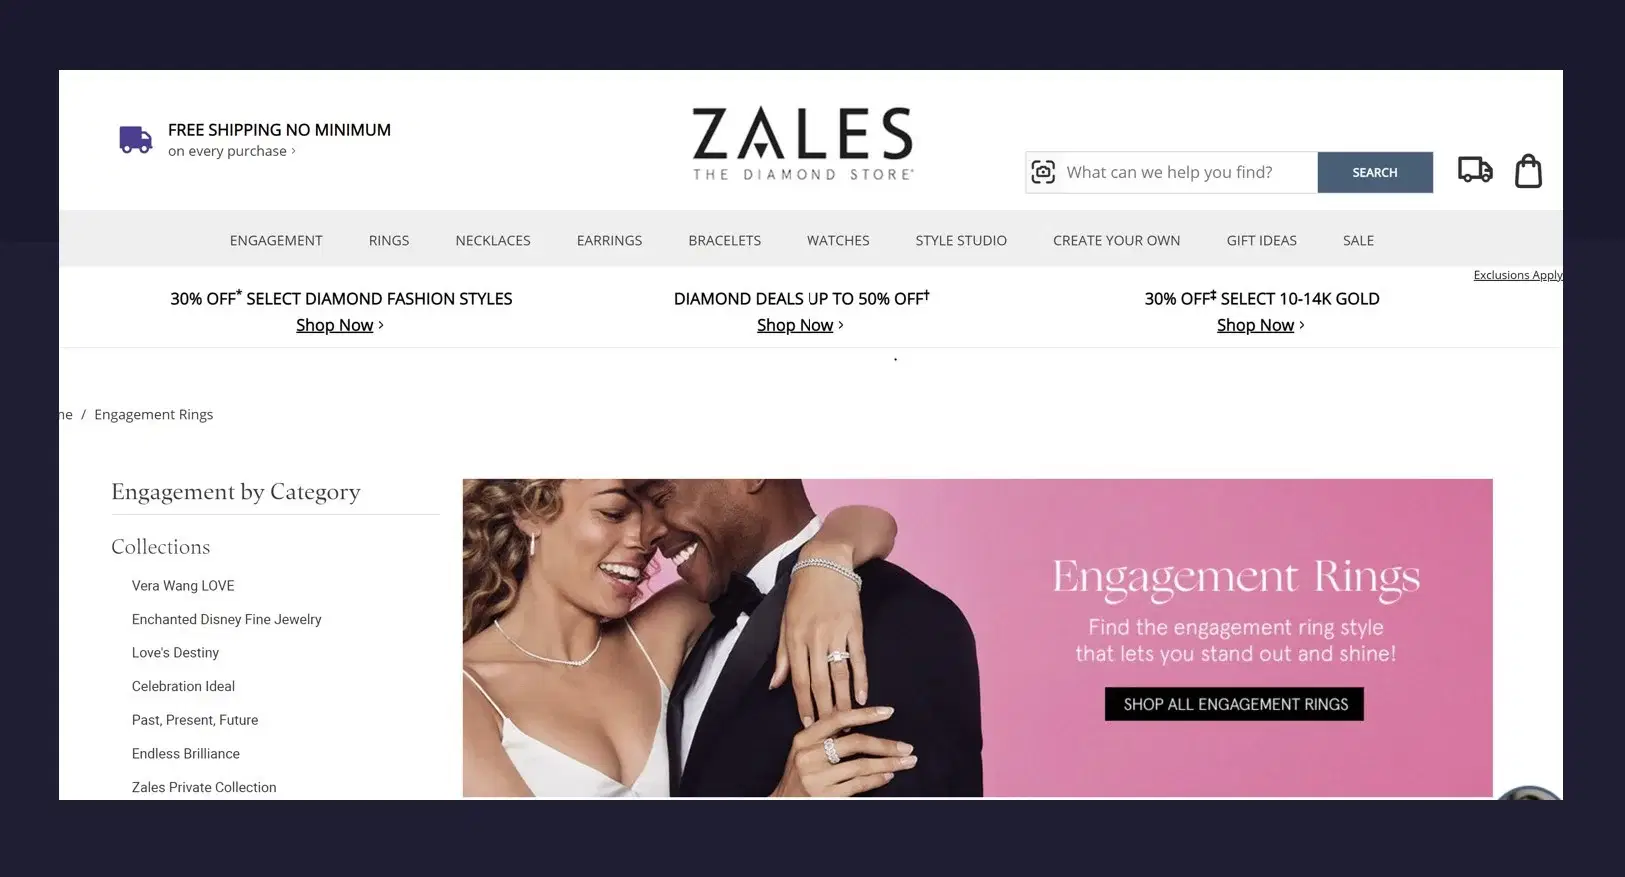Open the SALE menu item

click(1358, 240)
